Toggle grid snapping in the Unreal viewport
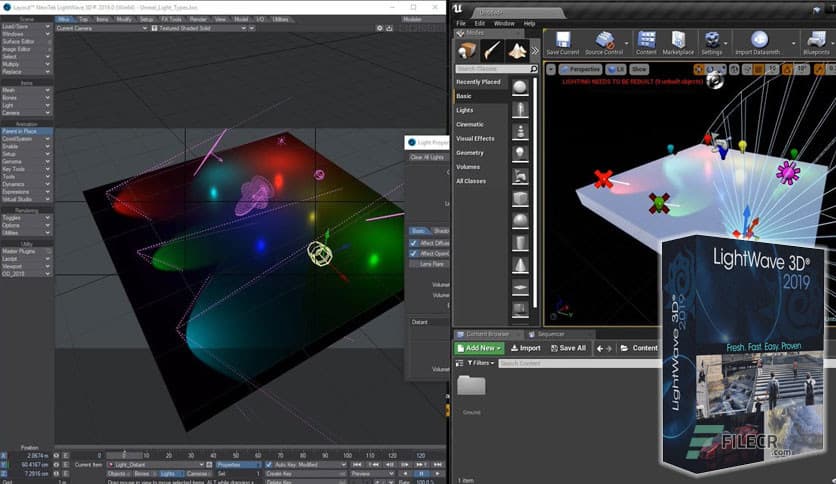 pos(758,69)
